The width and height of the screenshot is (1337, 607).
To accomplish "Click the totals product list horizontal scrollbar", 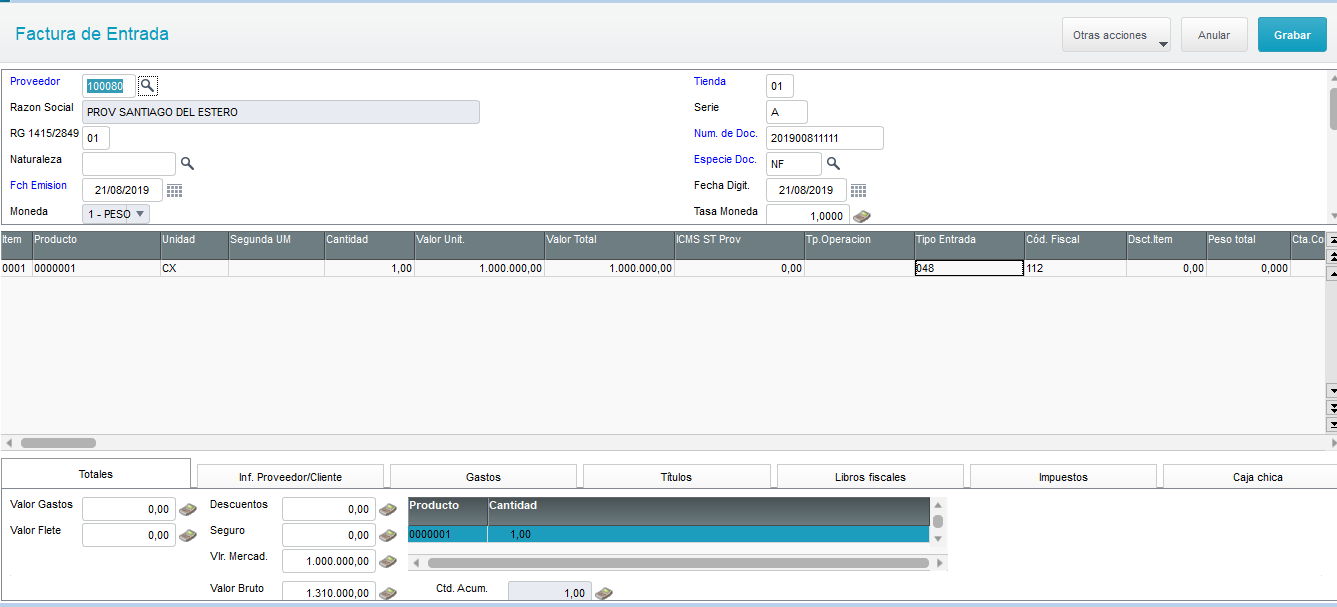I will coord(678,563).
